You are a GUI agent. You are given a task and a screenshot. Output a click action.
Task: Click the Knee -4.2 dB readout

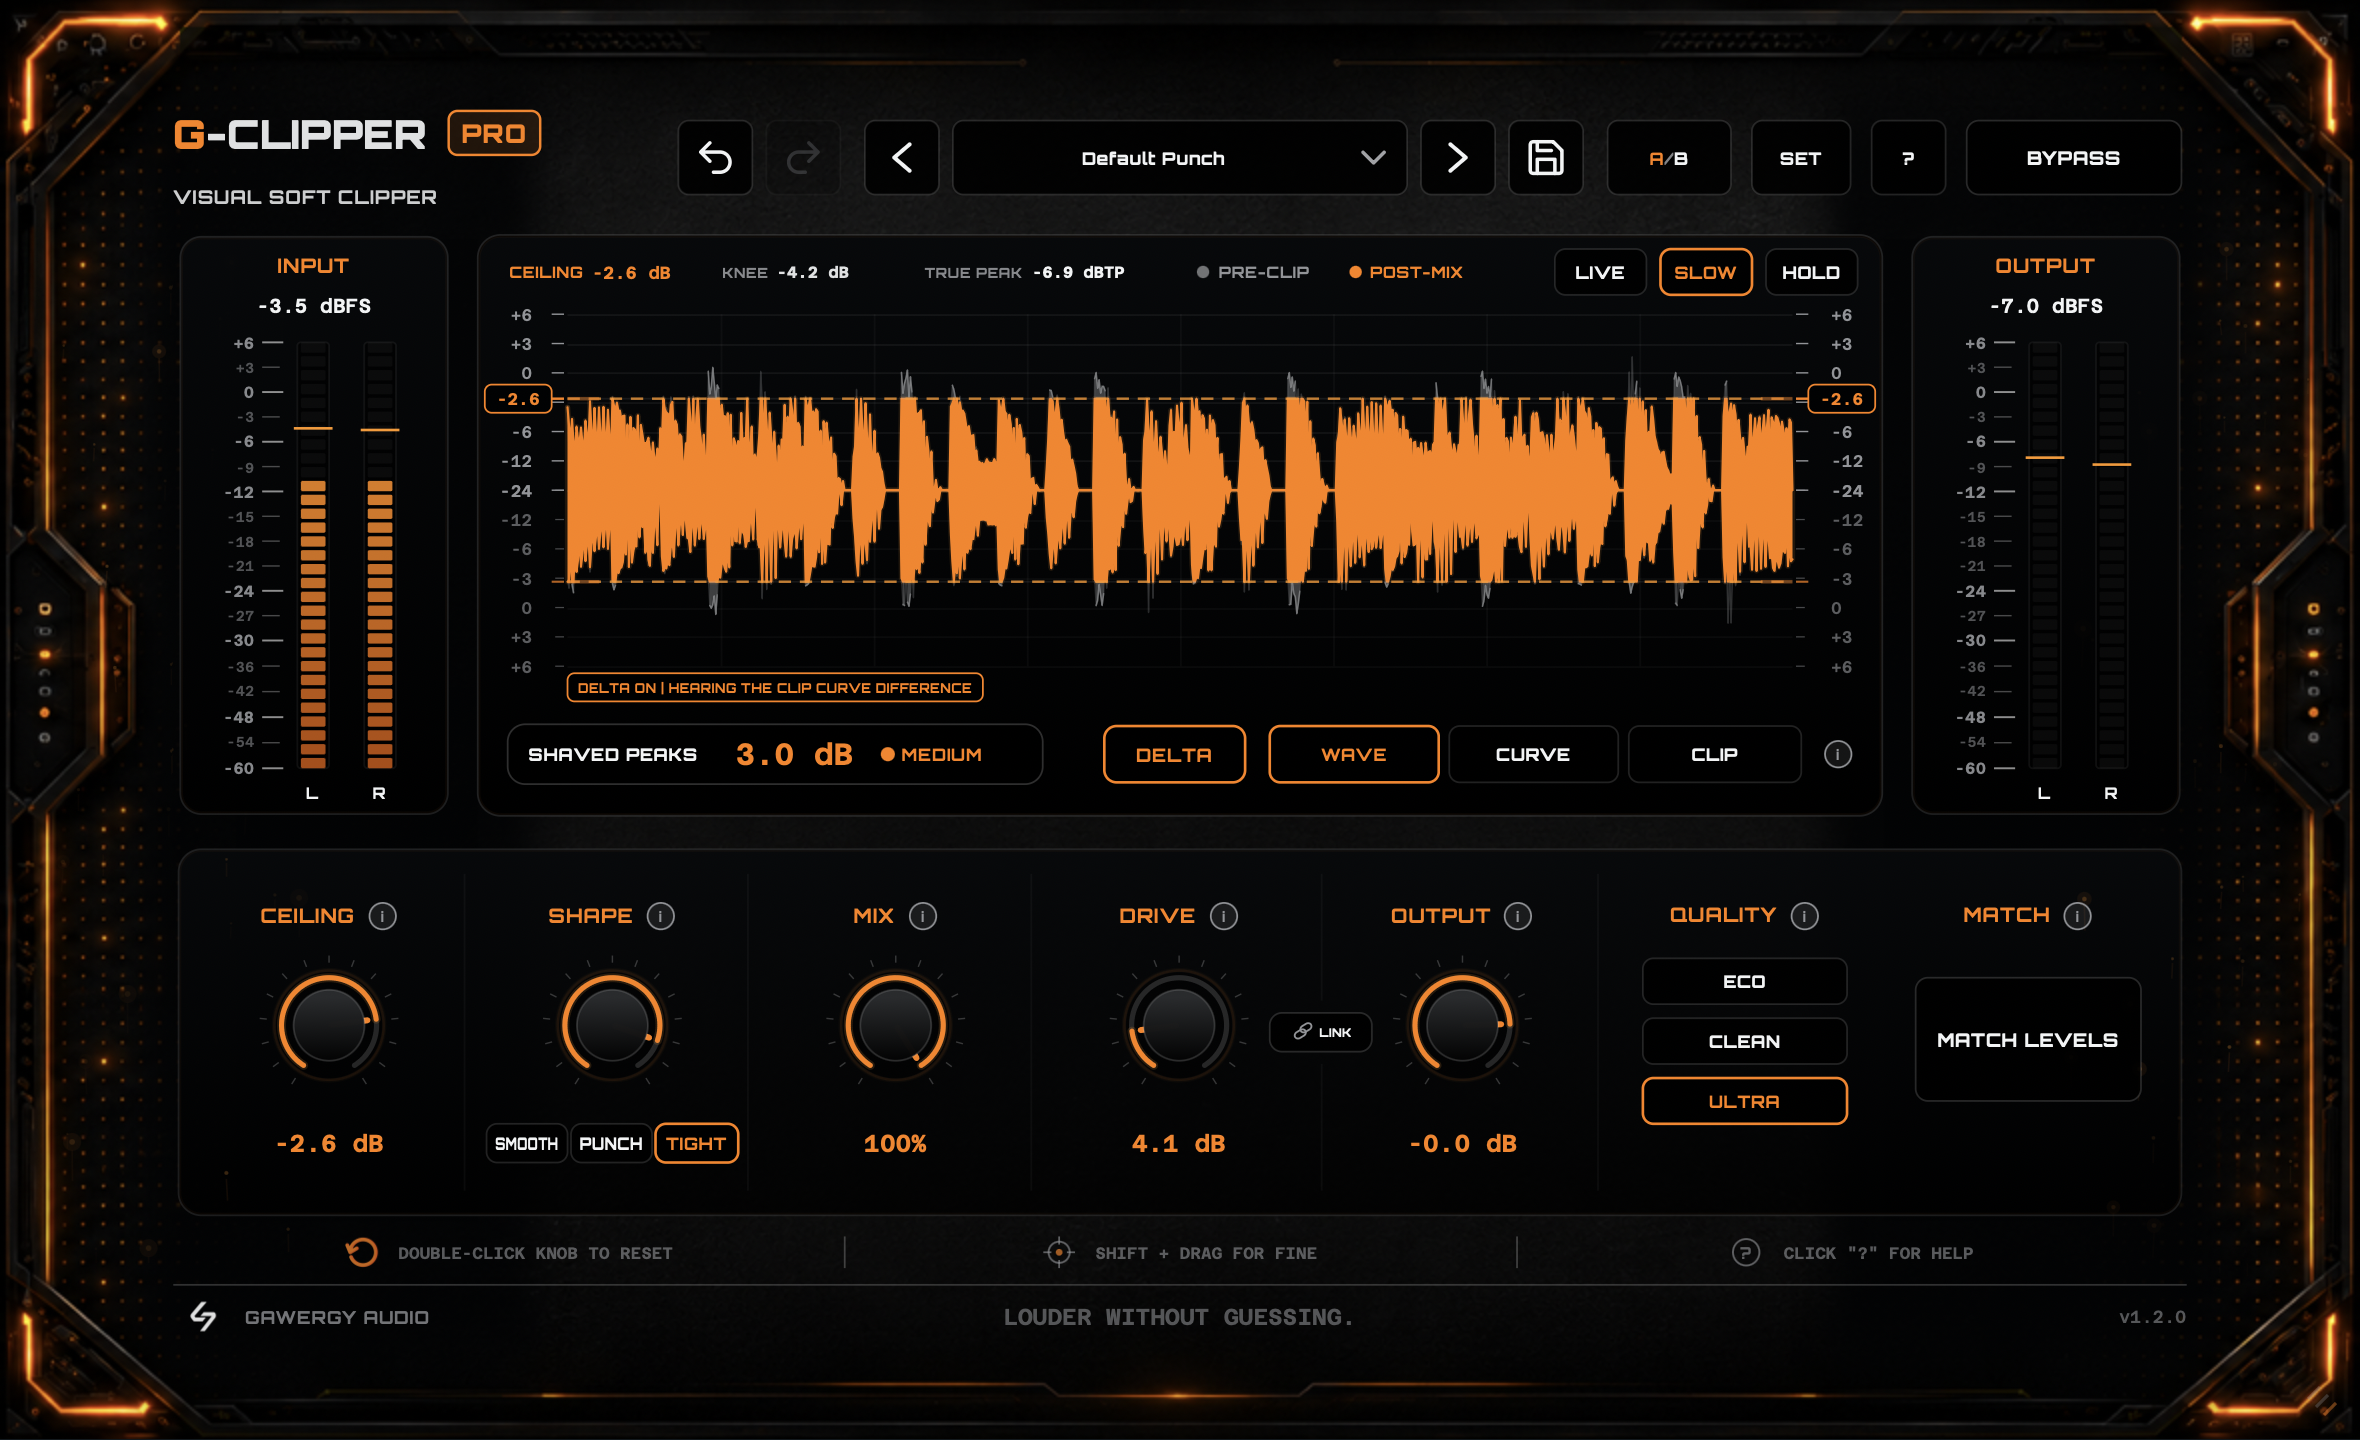click(785, 272)
